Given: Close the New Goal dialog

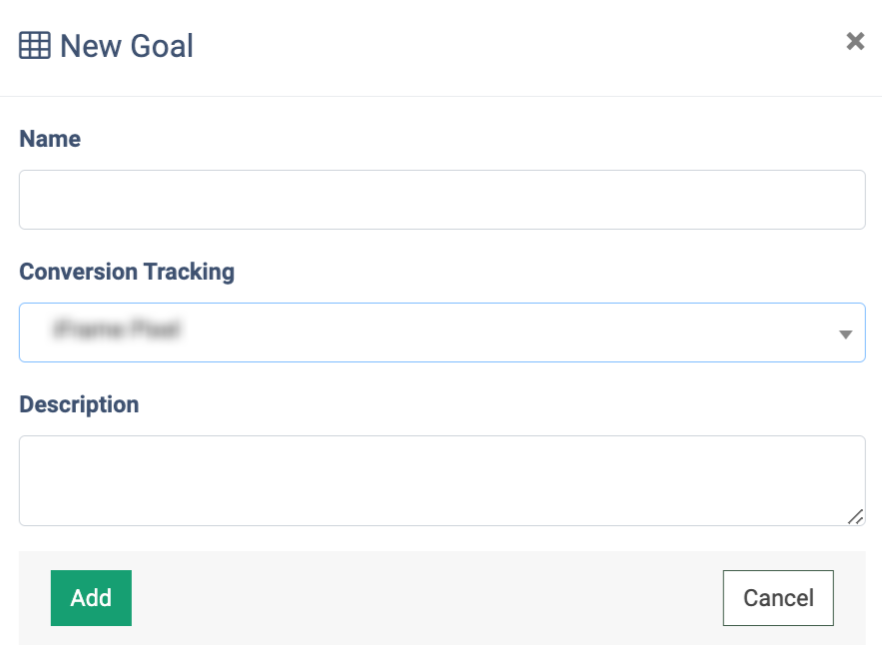Looking at the screenshot, I should point(855,41).
